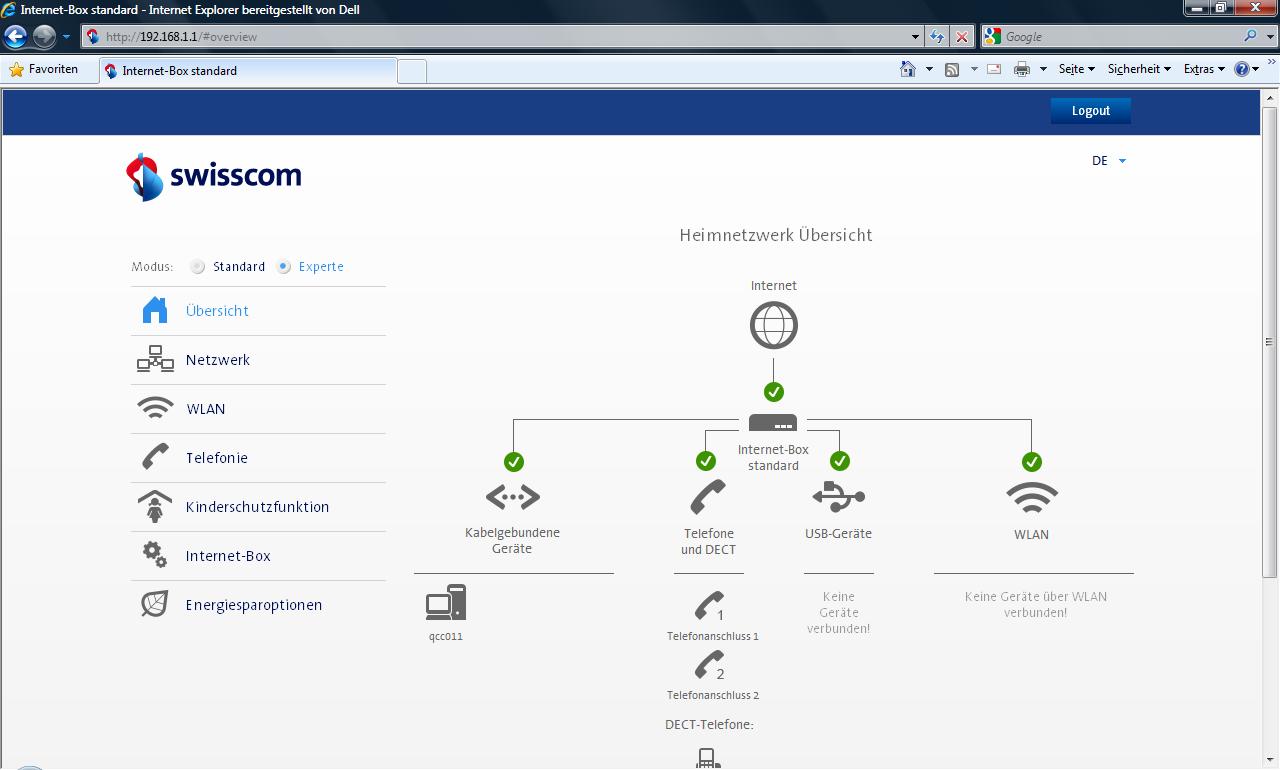The image size is (1280, 770).
Task: Expand the Sicherheit toolbar menu
Action: pyautogui.click(x=1139, y=69)
